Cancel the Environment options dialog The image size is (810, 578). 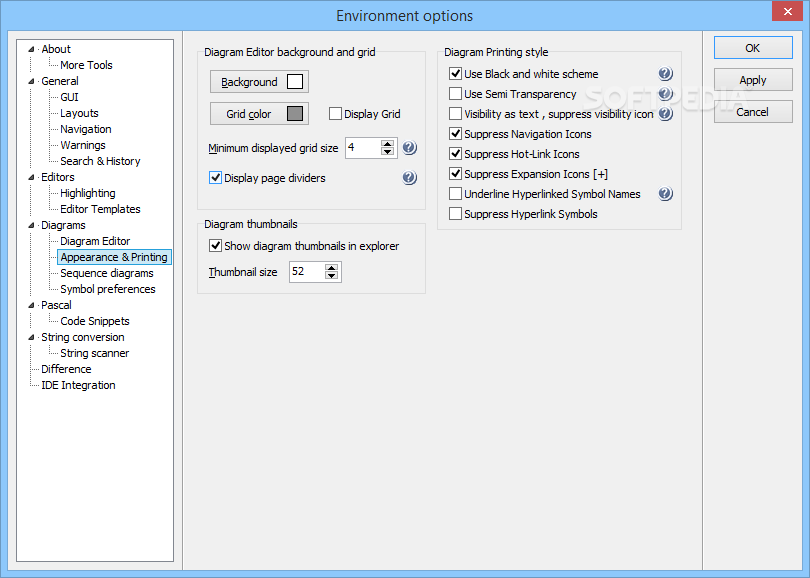click(x=753, y=112)
